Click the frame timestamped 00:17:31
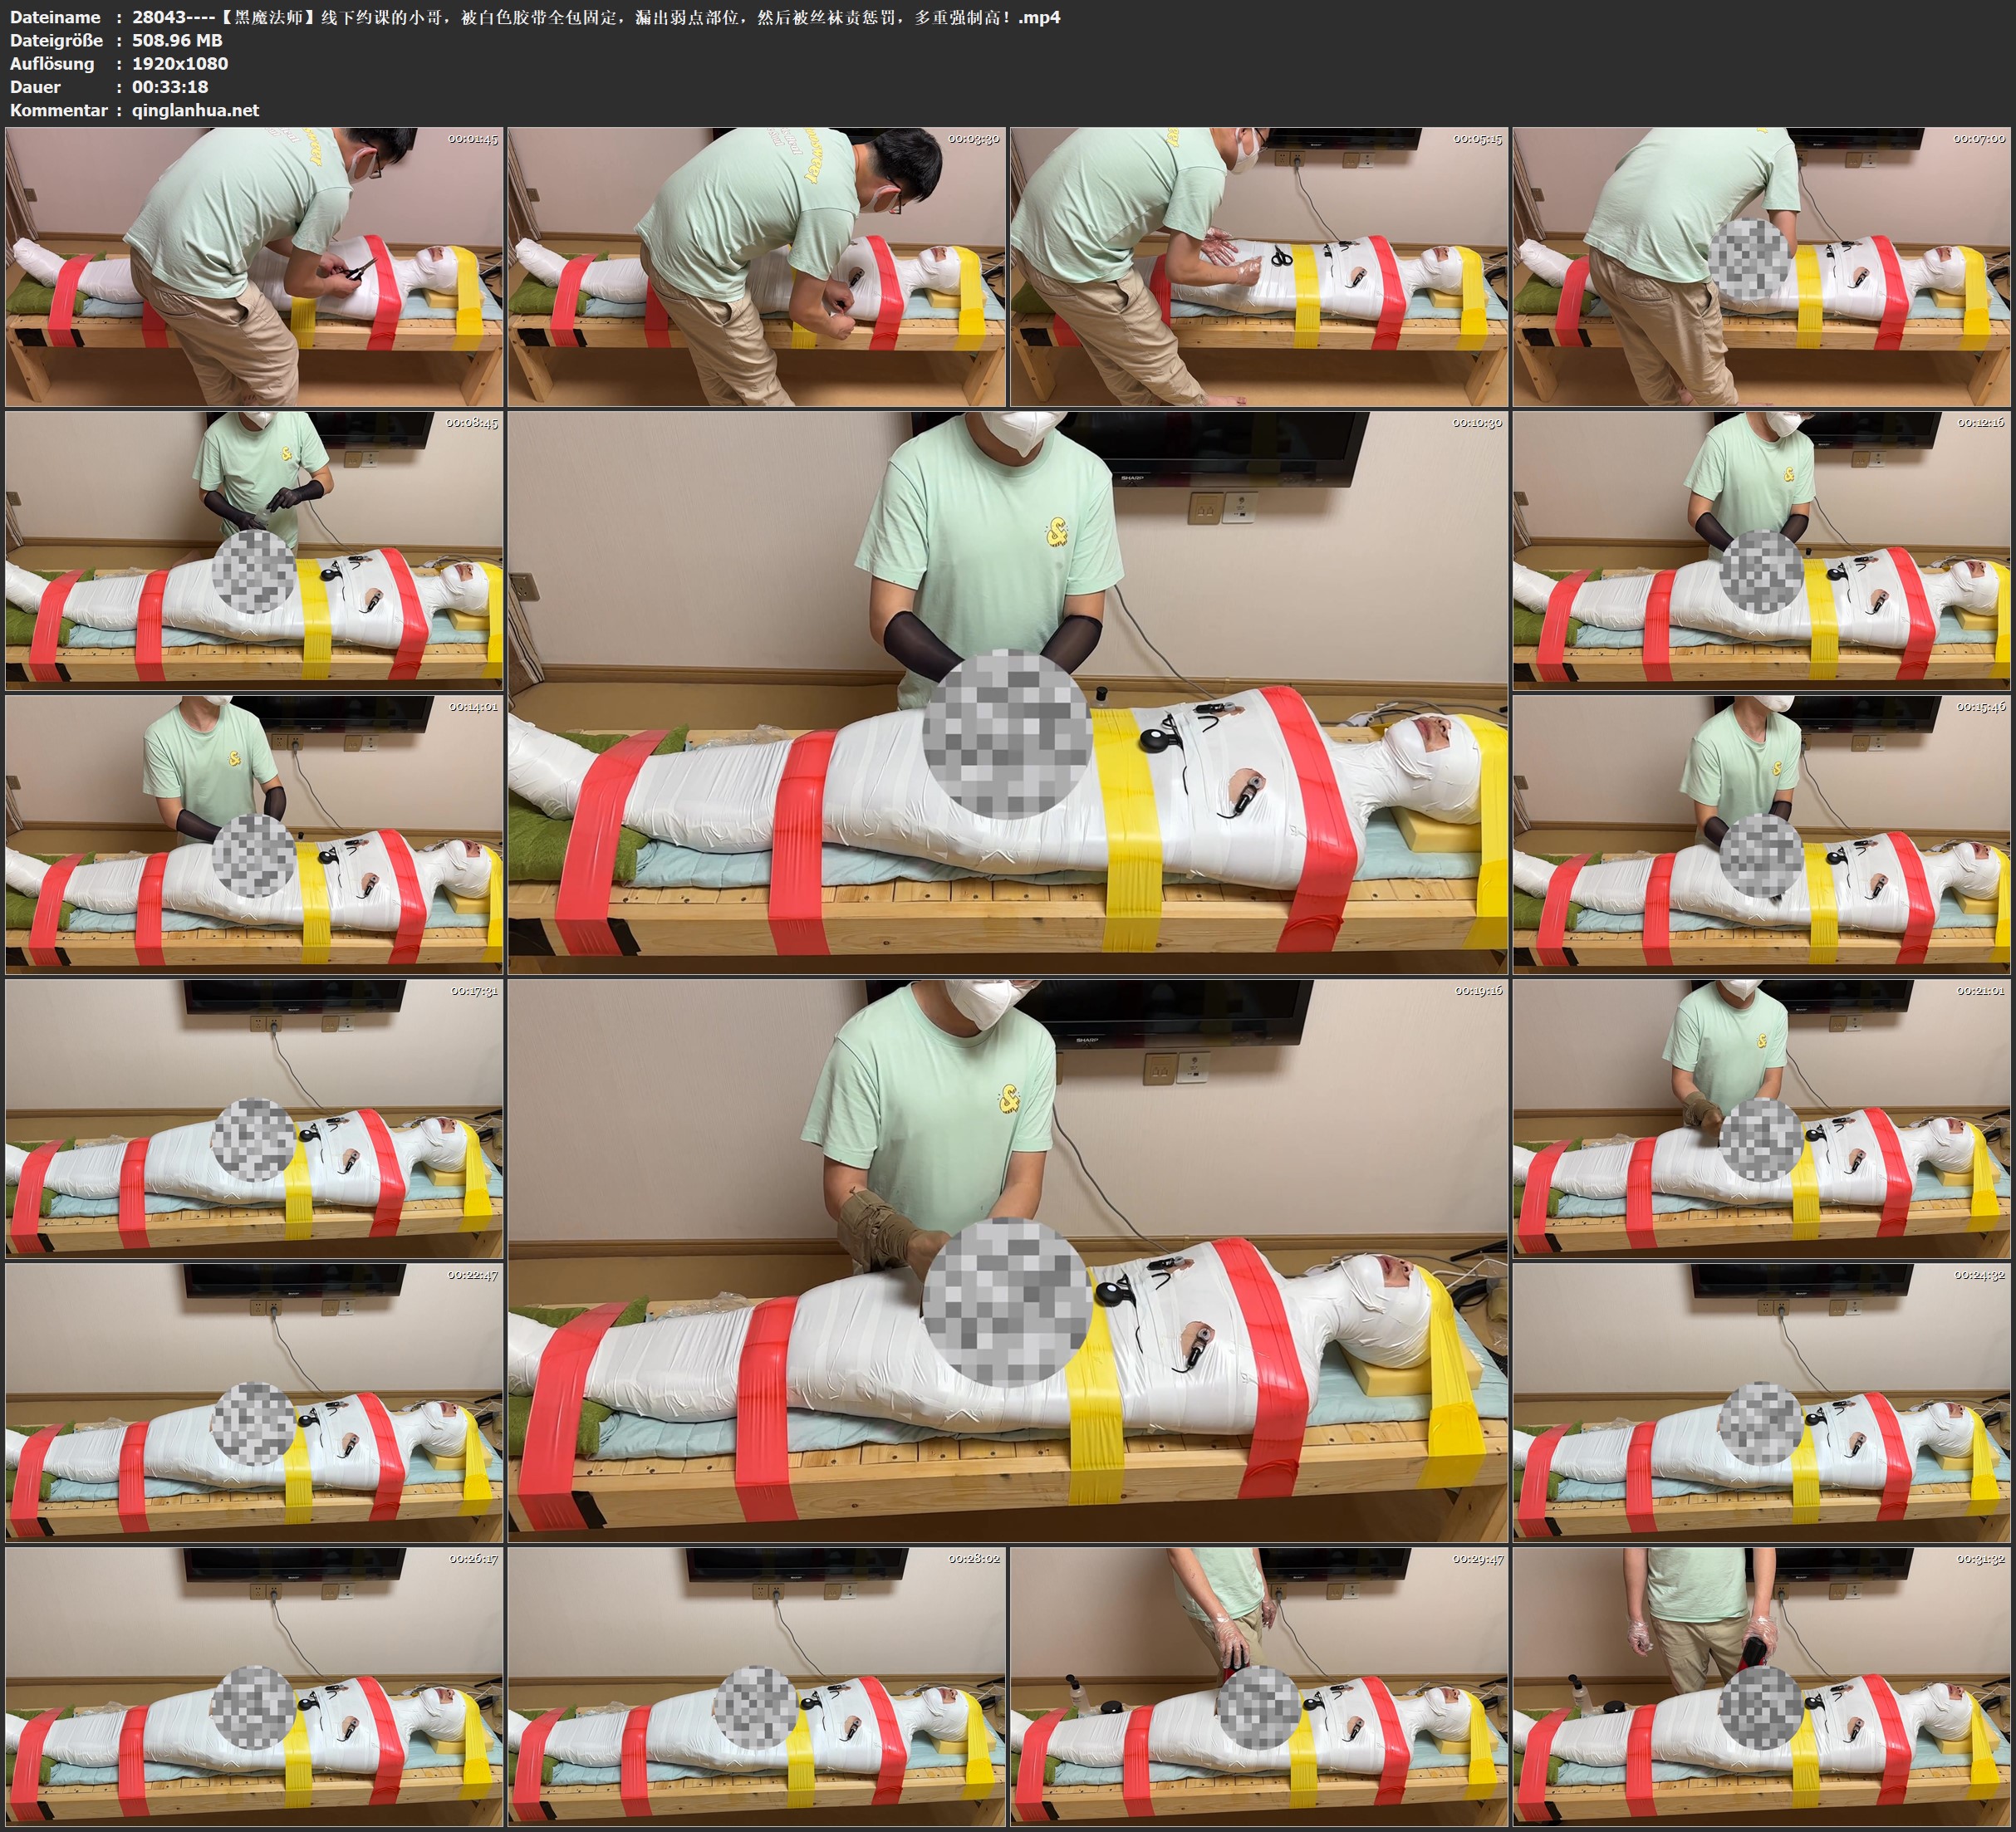The image size is (2016, 1832). click(254, 1118)
